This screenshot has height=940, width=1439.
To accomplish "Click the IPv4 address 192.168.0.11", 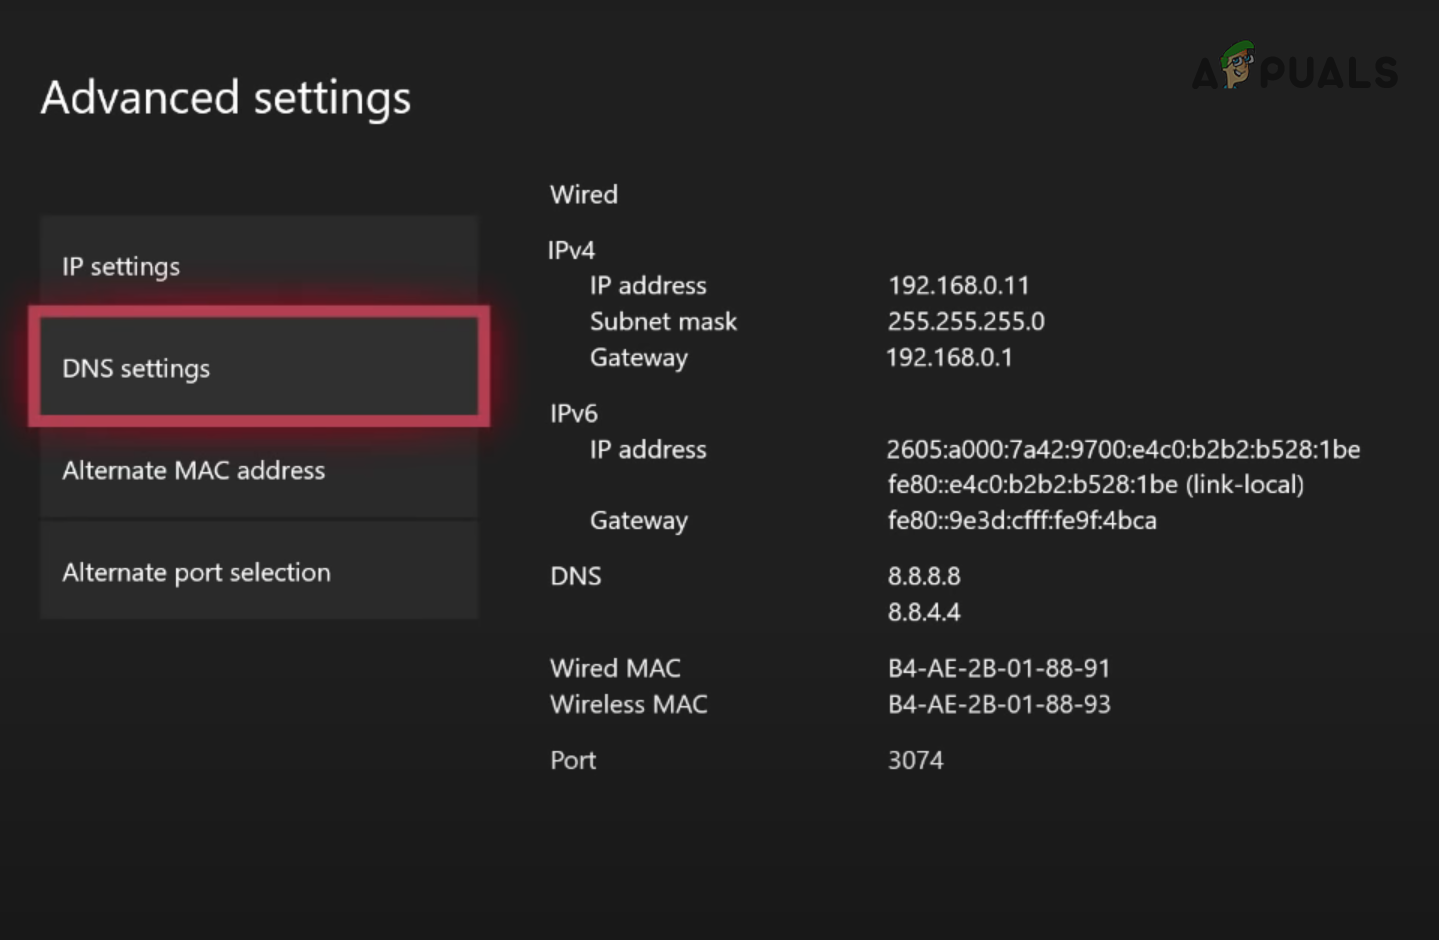I will tap(958, 286).
